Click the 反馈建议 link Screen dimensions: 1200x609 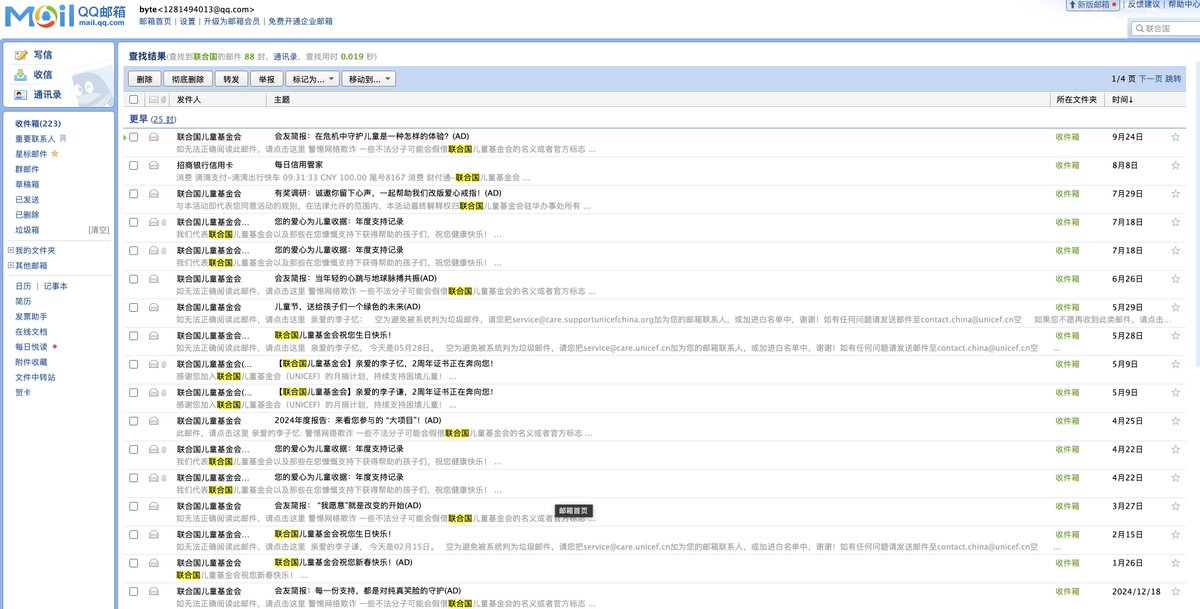tap(1144, 5)
